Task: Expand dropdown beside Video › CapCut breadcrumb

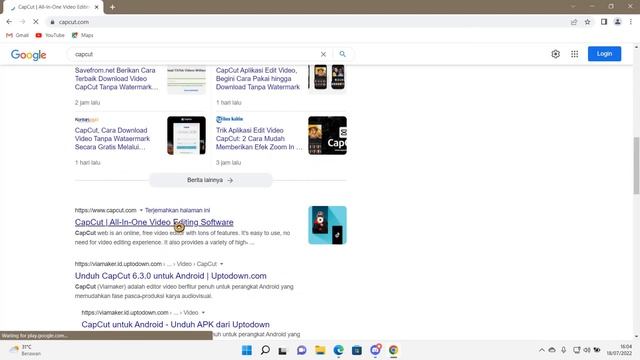Action: pos(222,264)
